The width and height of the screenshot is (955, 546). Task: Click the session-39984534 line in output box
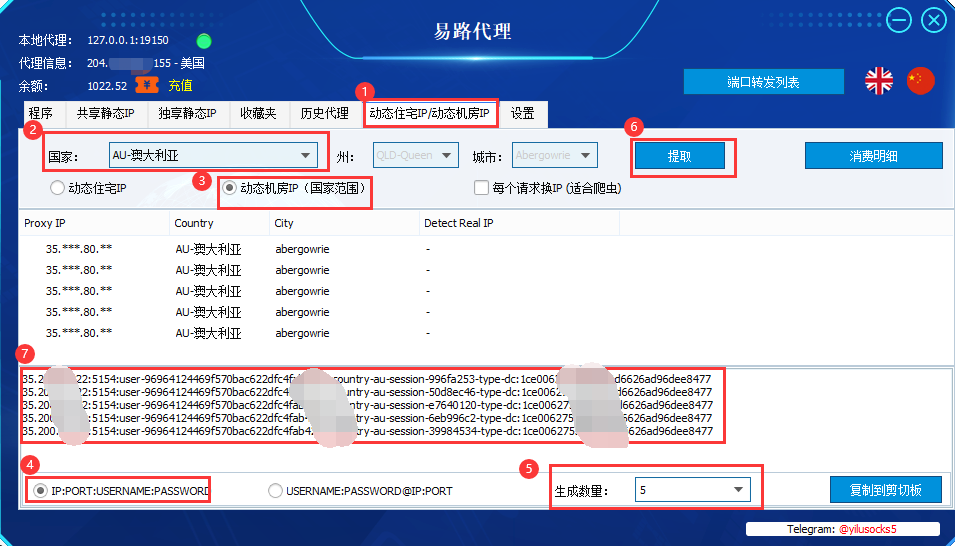(367, 431)
